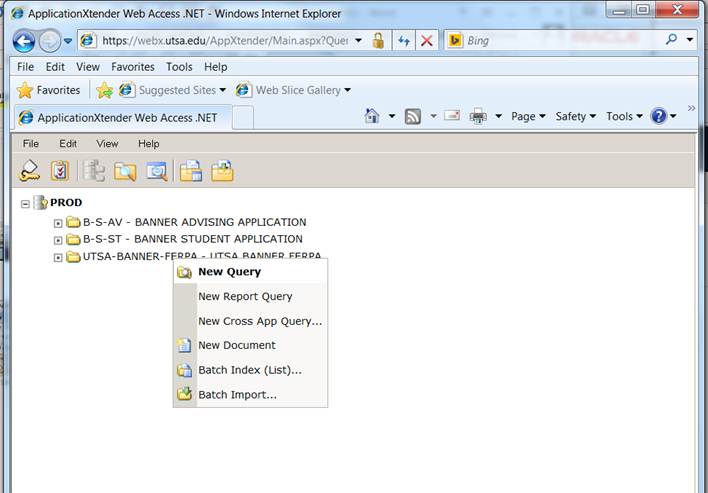Click the magnifier document search toolbar icon
The width and height of the screenshot is (708, 493).
click(157, 171)
